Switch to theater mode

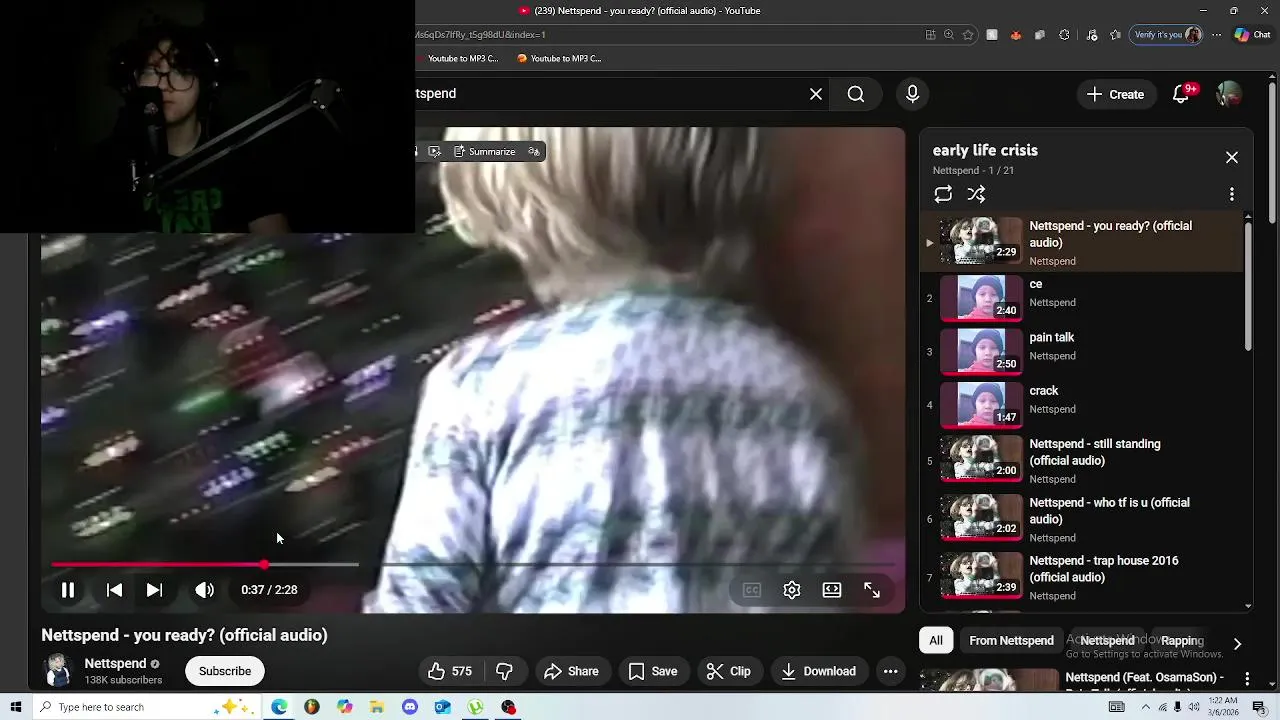coord(832,590)
